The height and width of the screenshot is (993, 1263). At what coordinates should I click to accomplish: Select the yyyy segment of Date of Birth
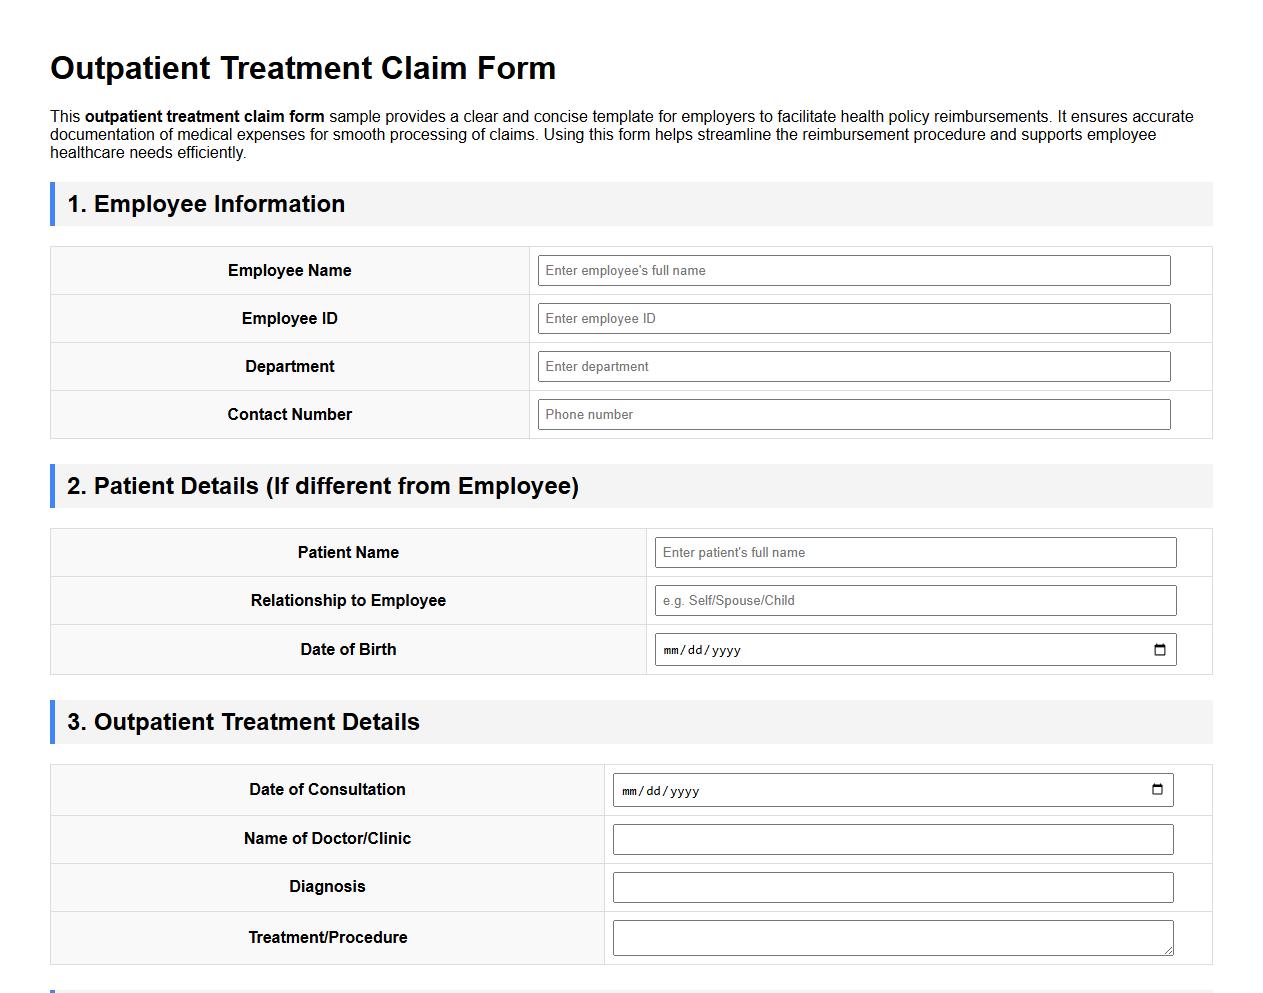(728, 649)
